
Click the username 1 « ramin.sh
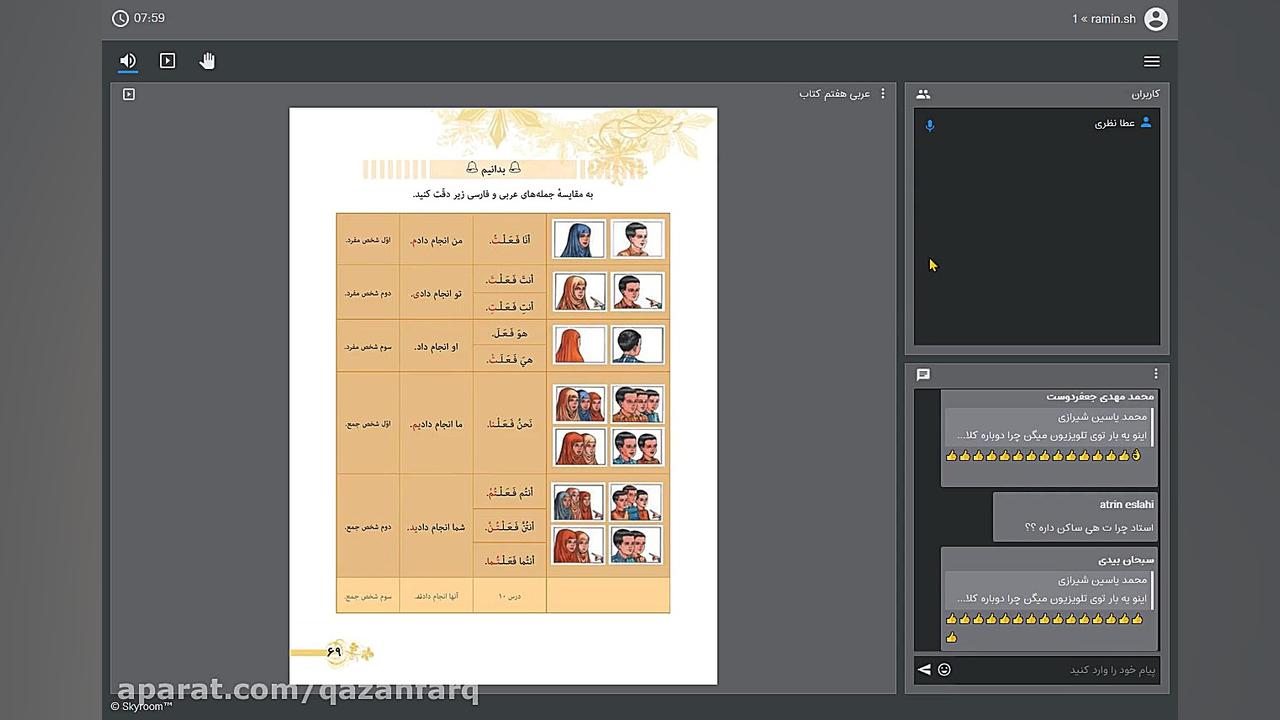point(1104,19)
